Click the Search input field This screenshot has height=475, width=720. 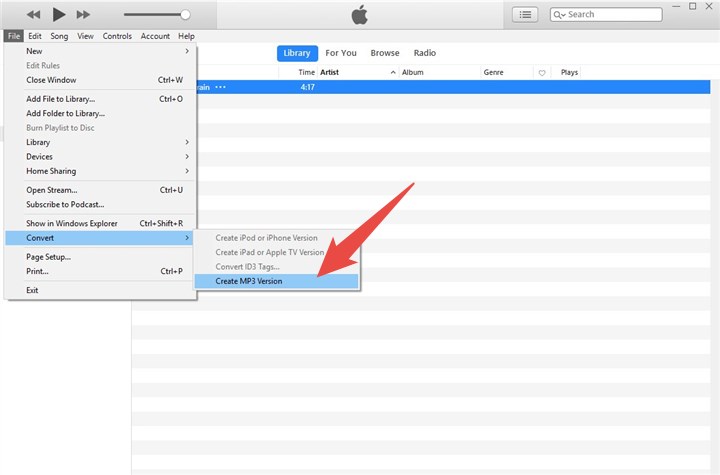pyautogui.click(x=606, y=15)
